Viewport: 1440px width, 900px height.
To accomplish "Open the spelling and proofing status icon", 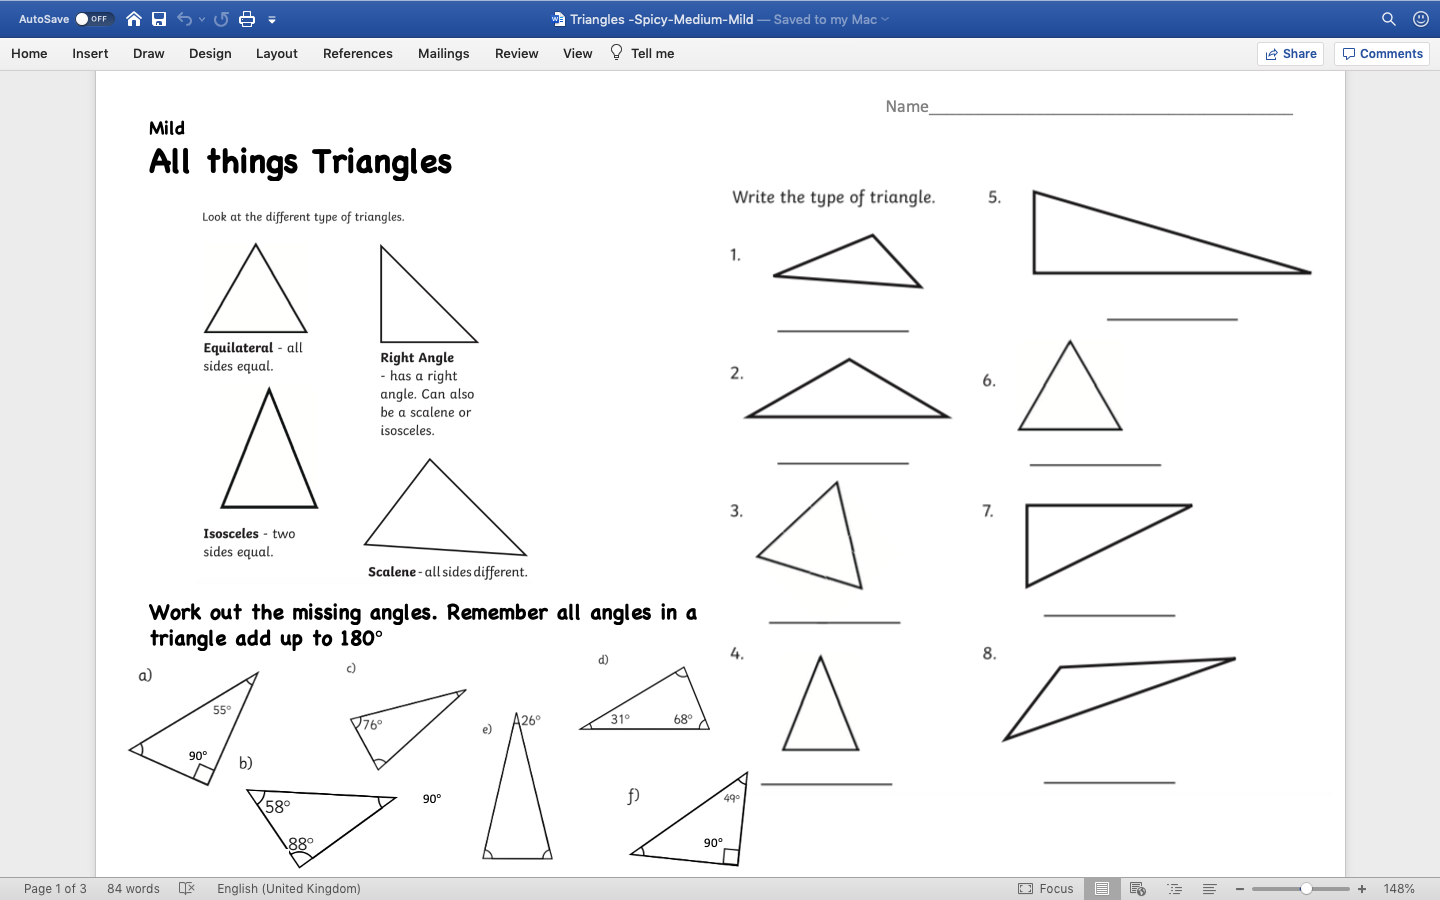I will point(187,888).
